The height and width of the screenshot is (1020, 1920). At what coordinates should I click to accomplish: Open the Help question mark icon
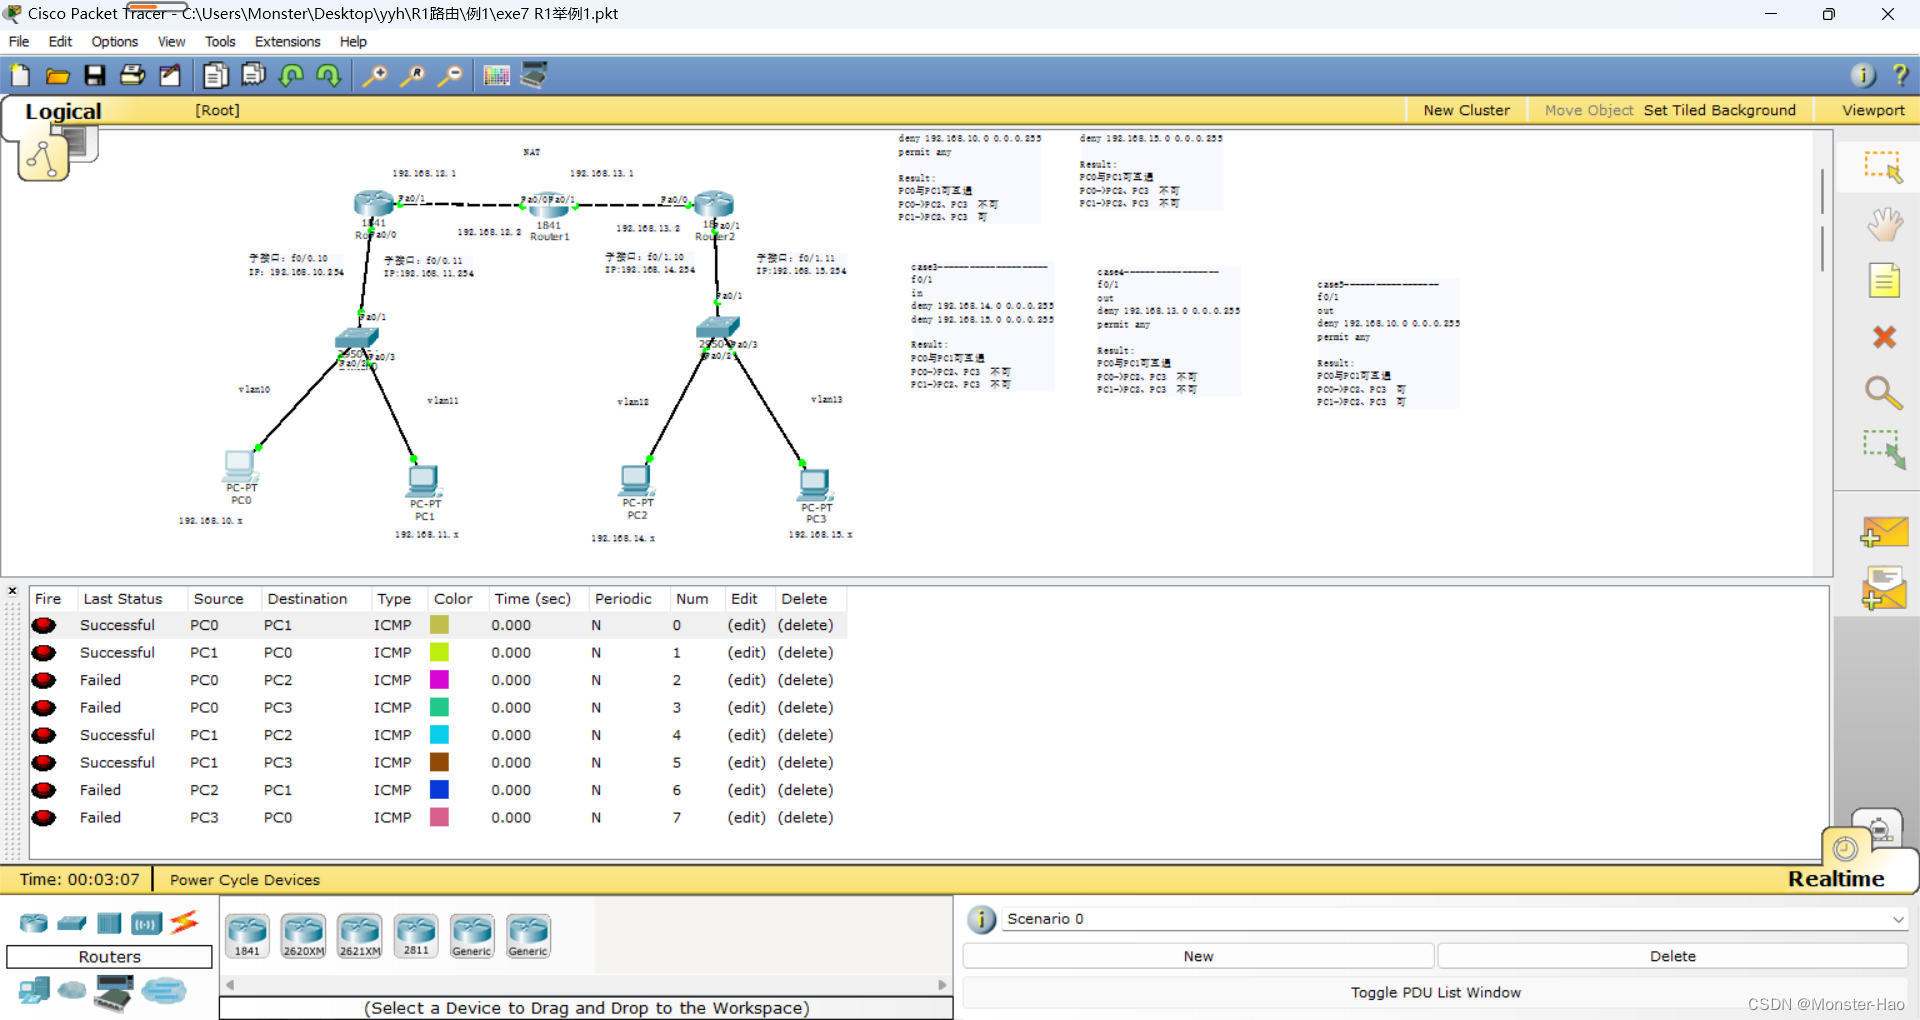pos(1901,76)
